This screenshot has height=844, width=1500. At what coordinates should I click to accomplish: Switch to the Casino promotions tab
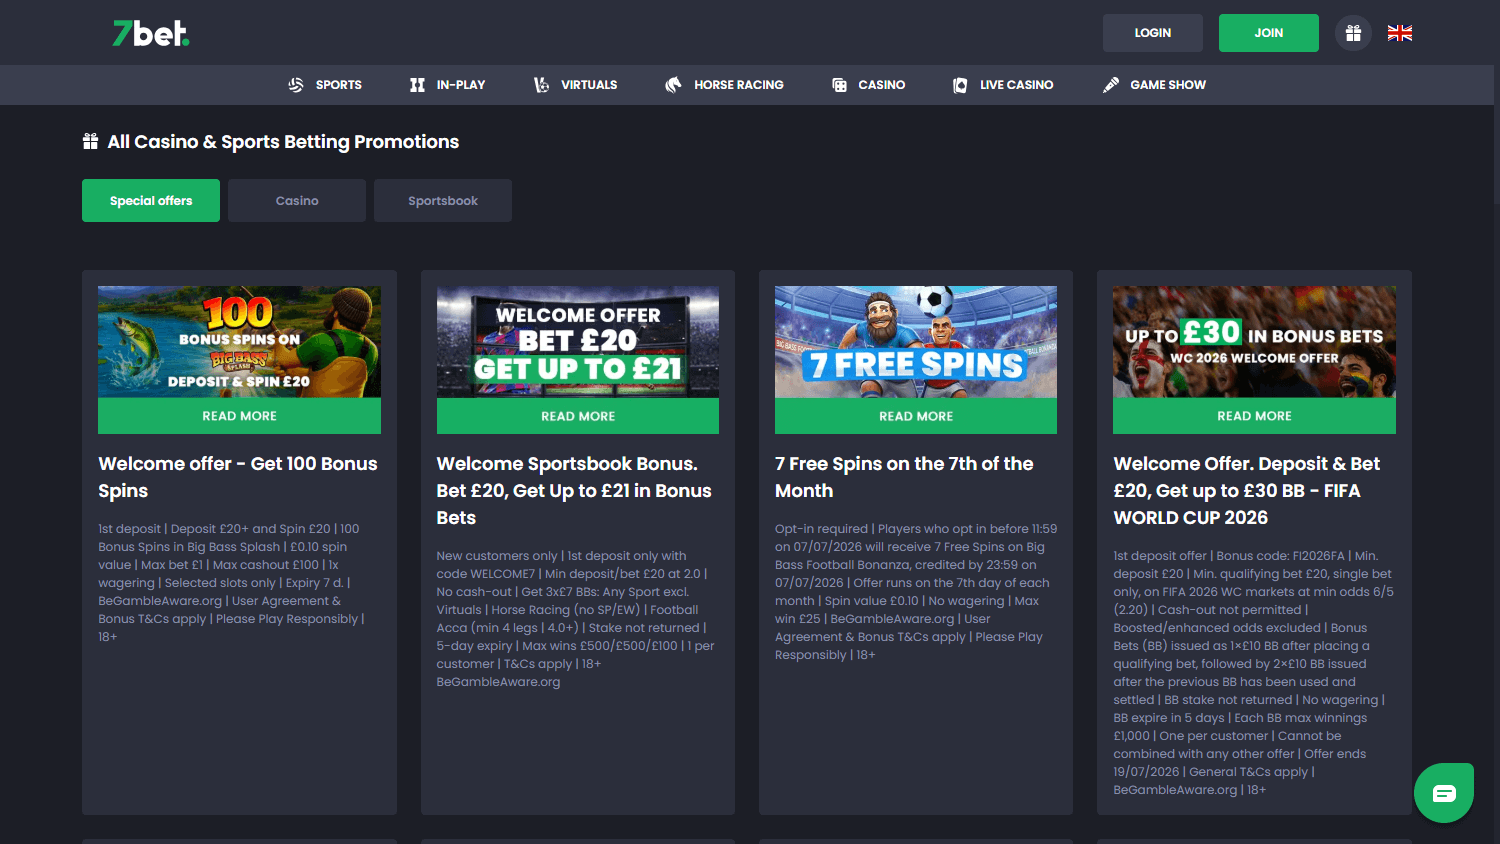(297, 200)
